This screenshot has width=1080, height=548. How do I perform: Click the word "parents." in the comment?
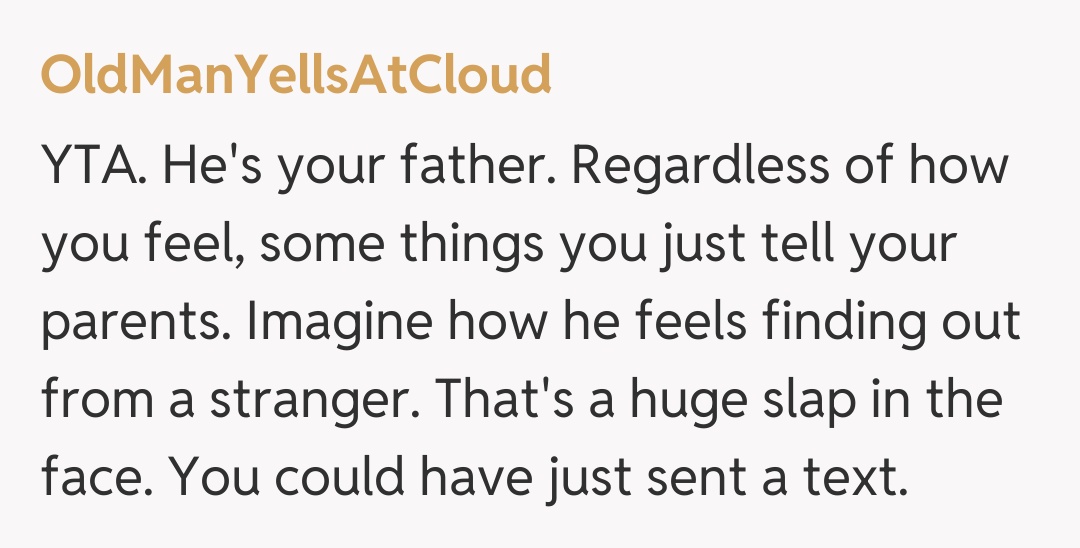(x=136, y=321)
